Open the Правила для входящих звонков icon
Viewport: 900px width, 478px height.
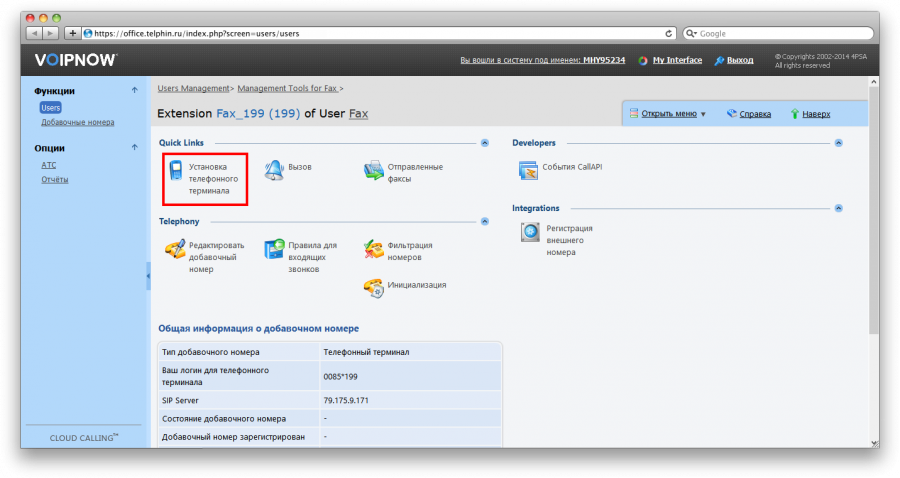[x=274, y=249]
